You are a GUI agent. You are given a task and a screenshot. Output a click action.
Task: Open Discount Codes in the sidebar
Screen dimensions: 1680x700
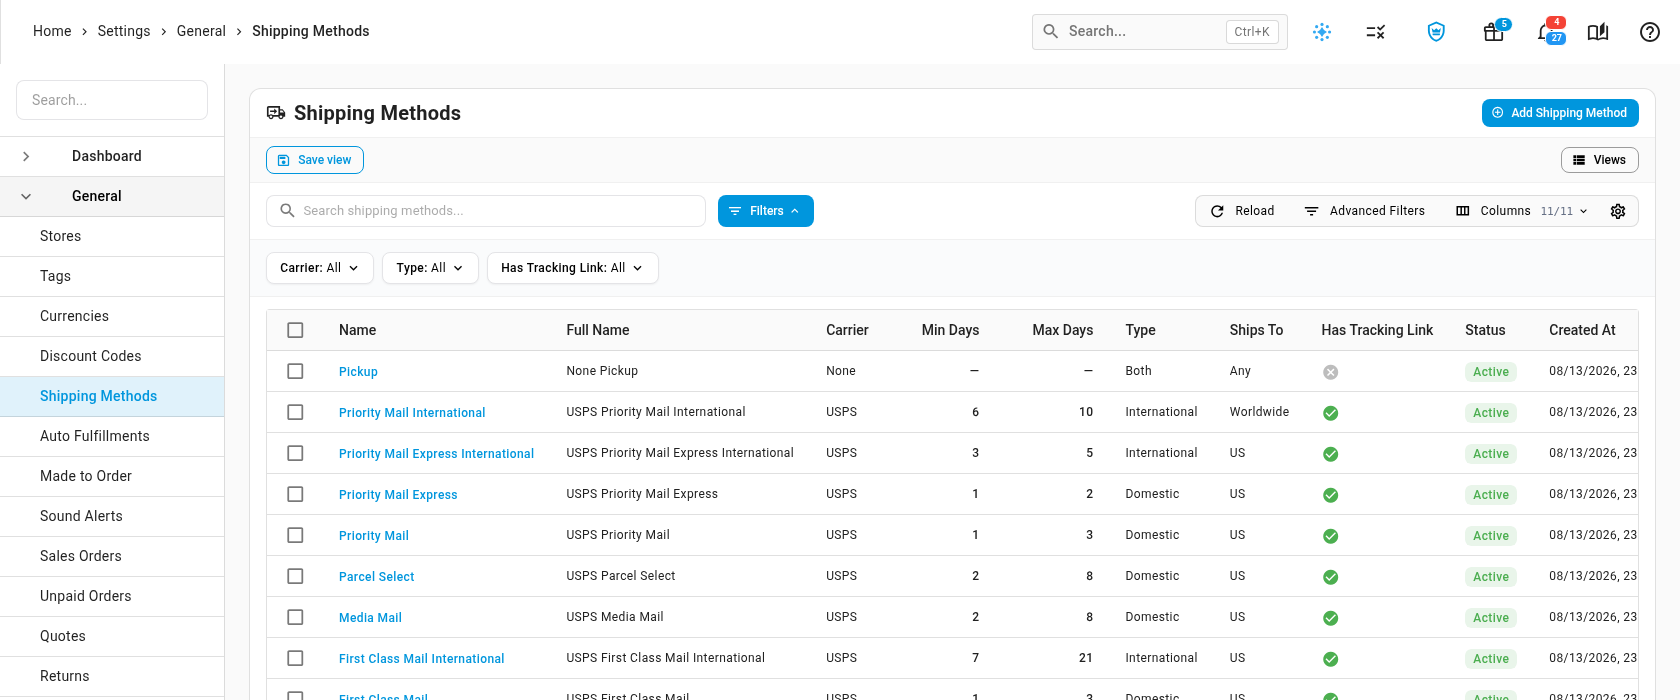[112, 356]
